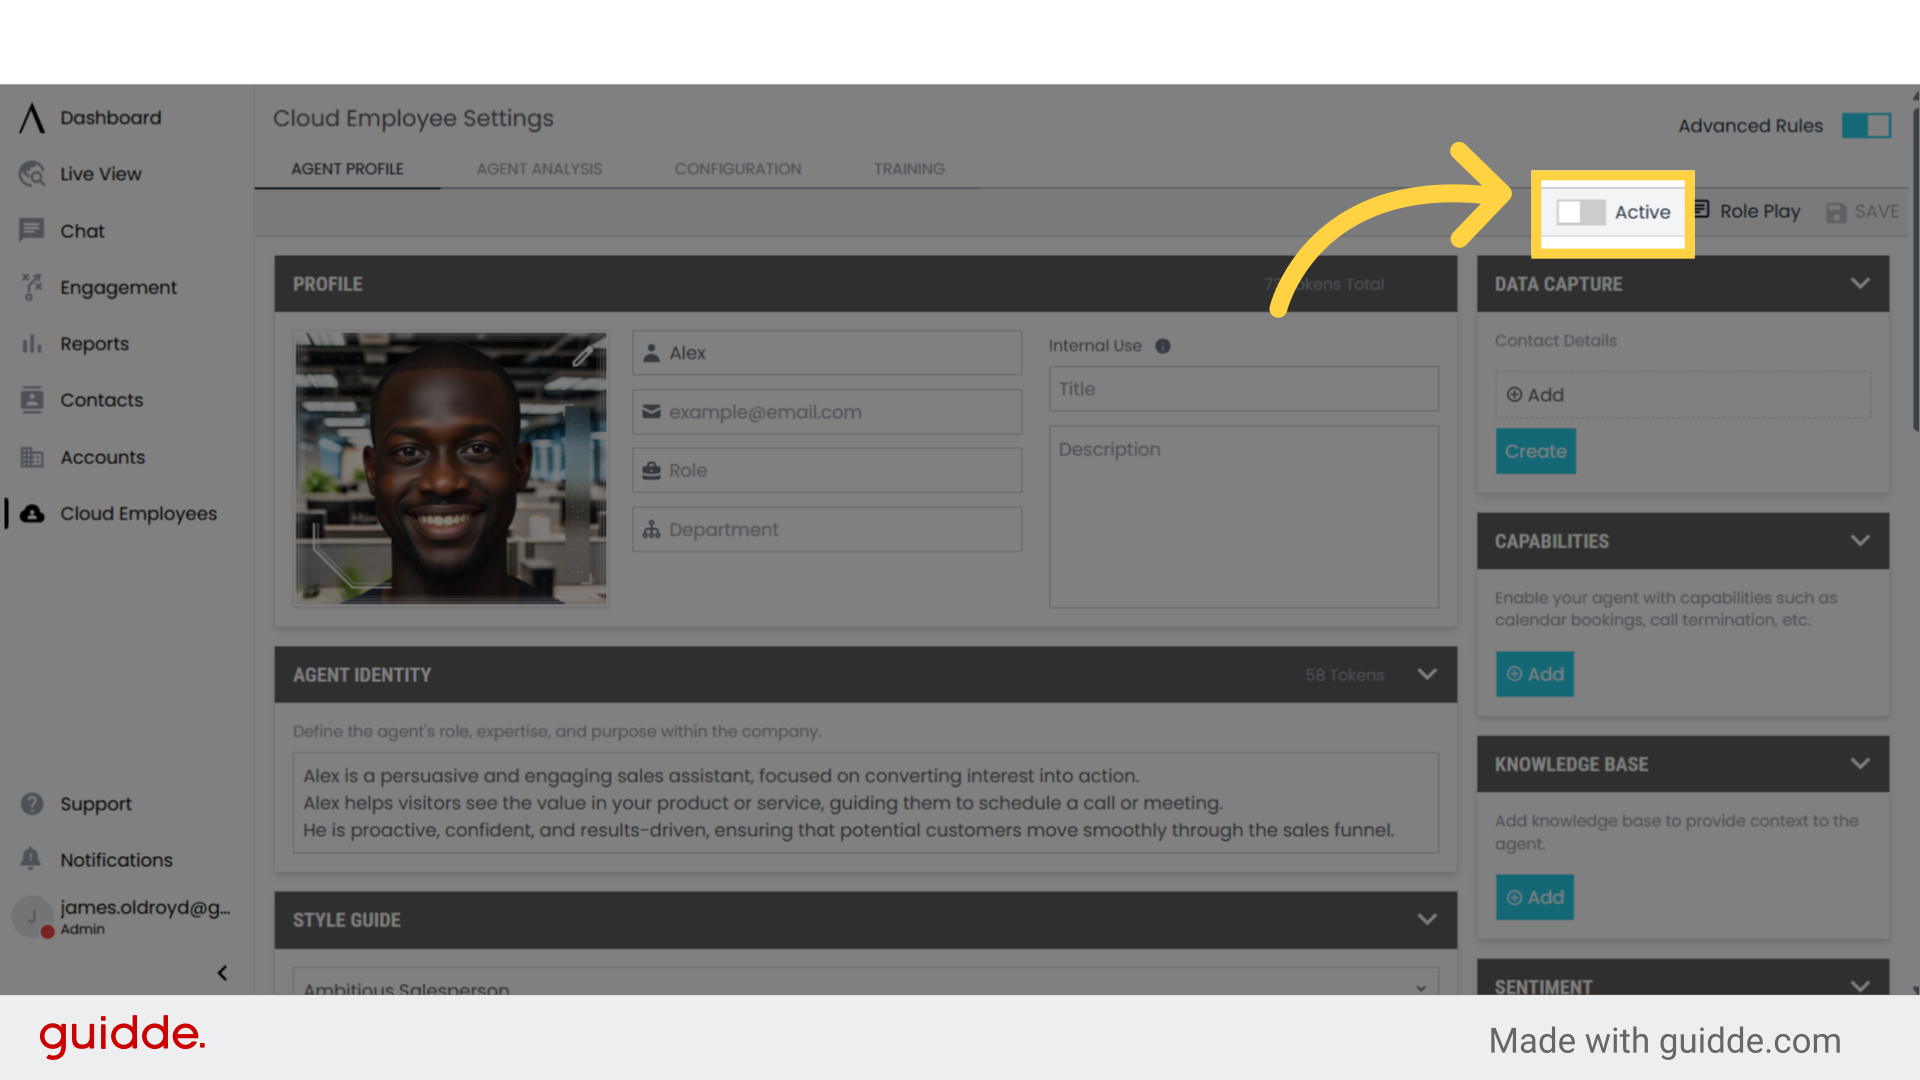Click the SAVE disk icon
This screenshot has height=1080, width=1920.
(1836, 212)
